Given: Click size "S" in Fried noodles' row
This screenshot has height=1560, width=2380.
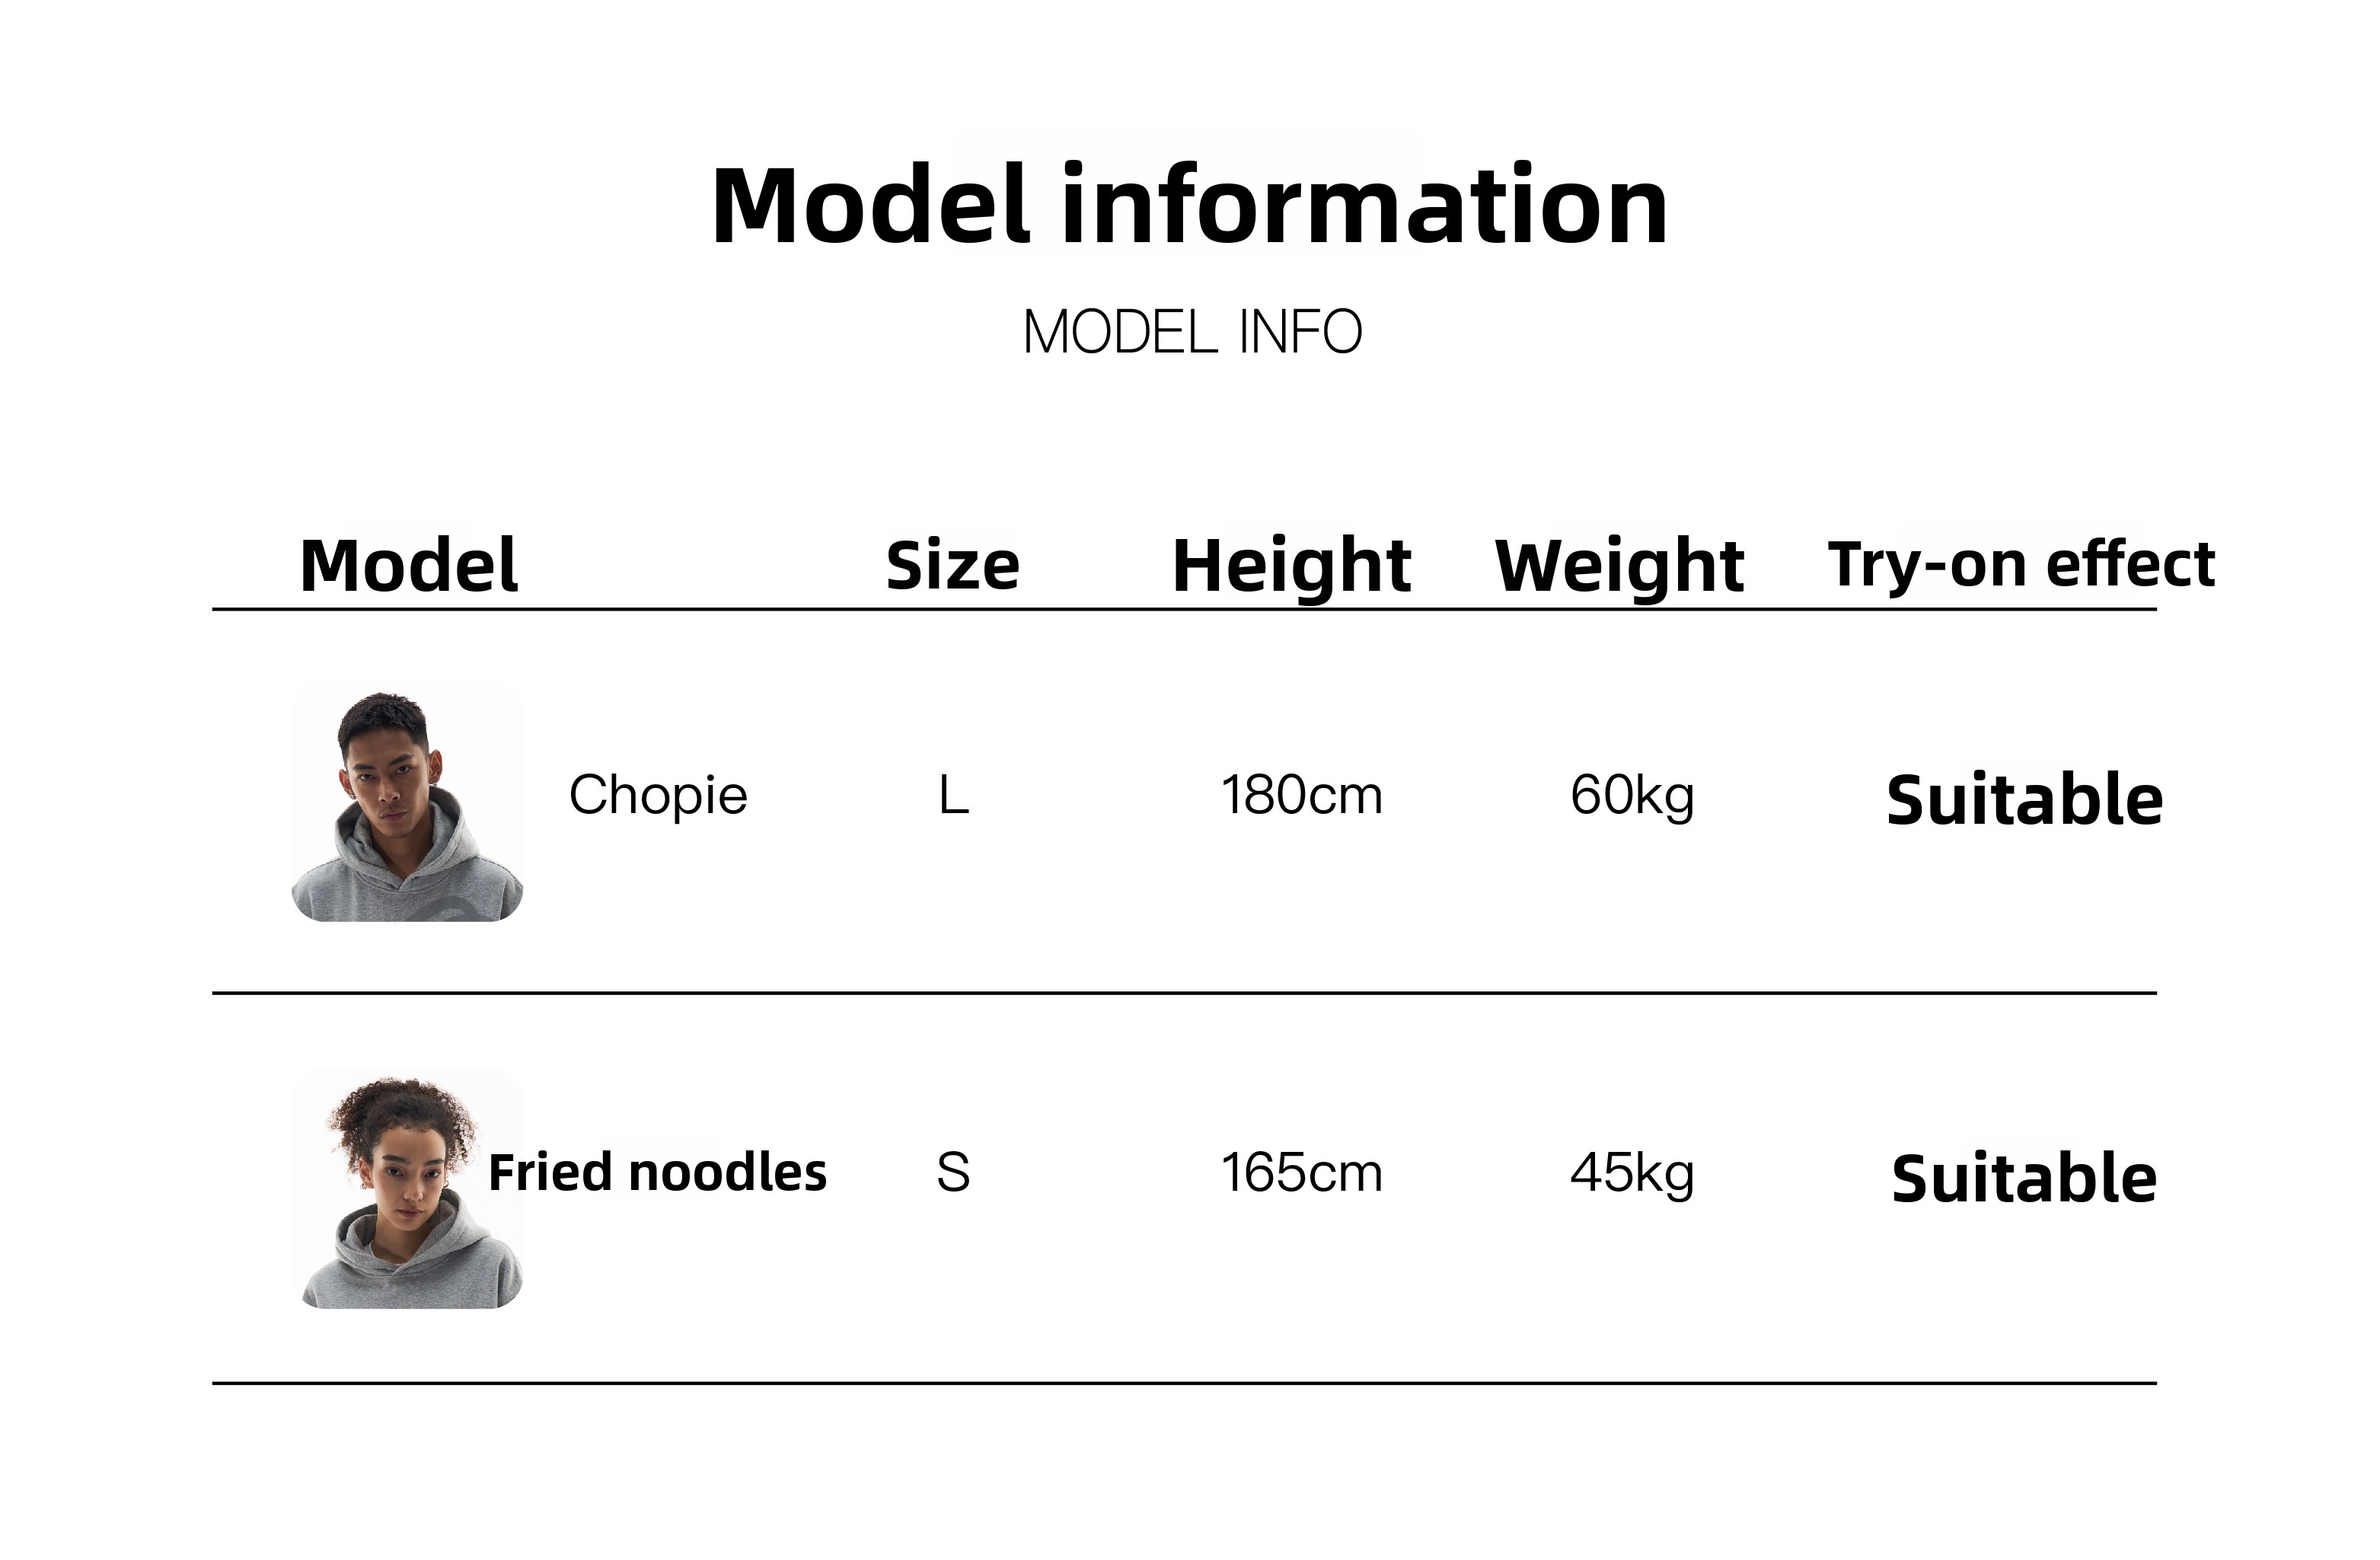Looking at the screenshot, I should pos(953,1172).
